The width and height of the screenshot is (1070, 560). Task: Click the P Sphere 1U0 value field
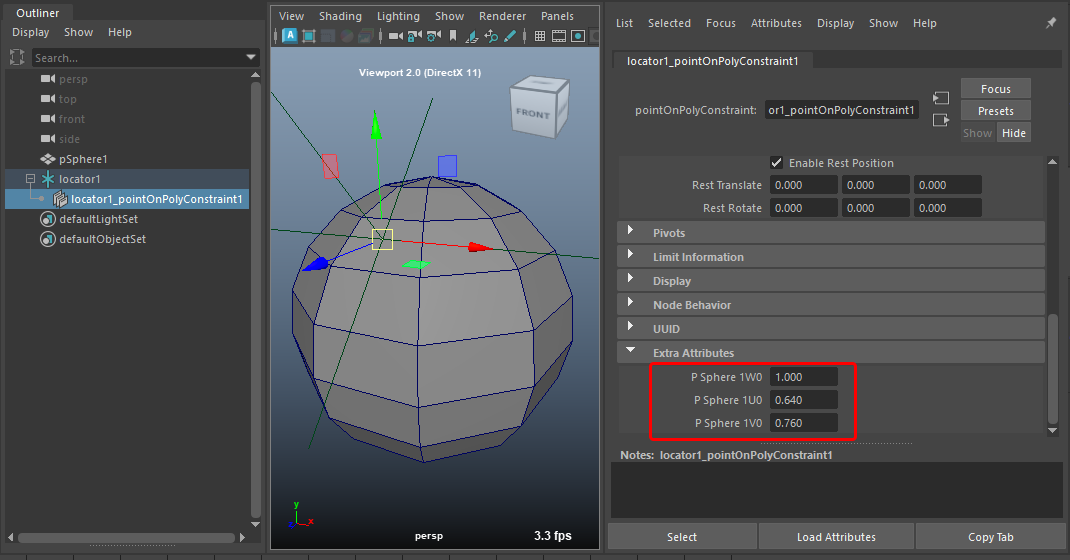804,400
